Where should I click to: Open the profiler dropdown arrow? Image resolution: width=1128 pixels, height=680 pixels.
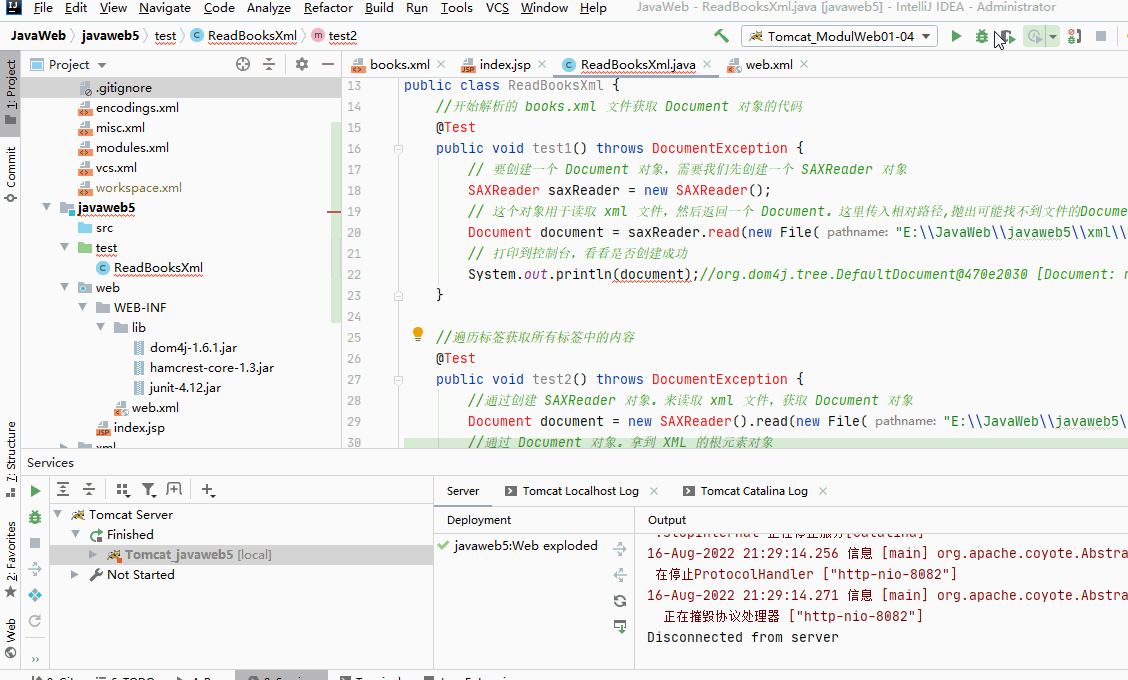coord(1052,36)
